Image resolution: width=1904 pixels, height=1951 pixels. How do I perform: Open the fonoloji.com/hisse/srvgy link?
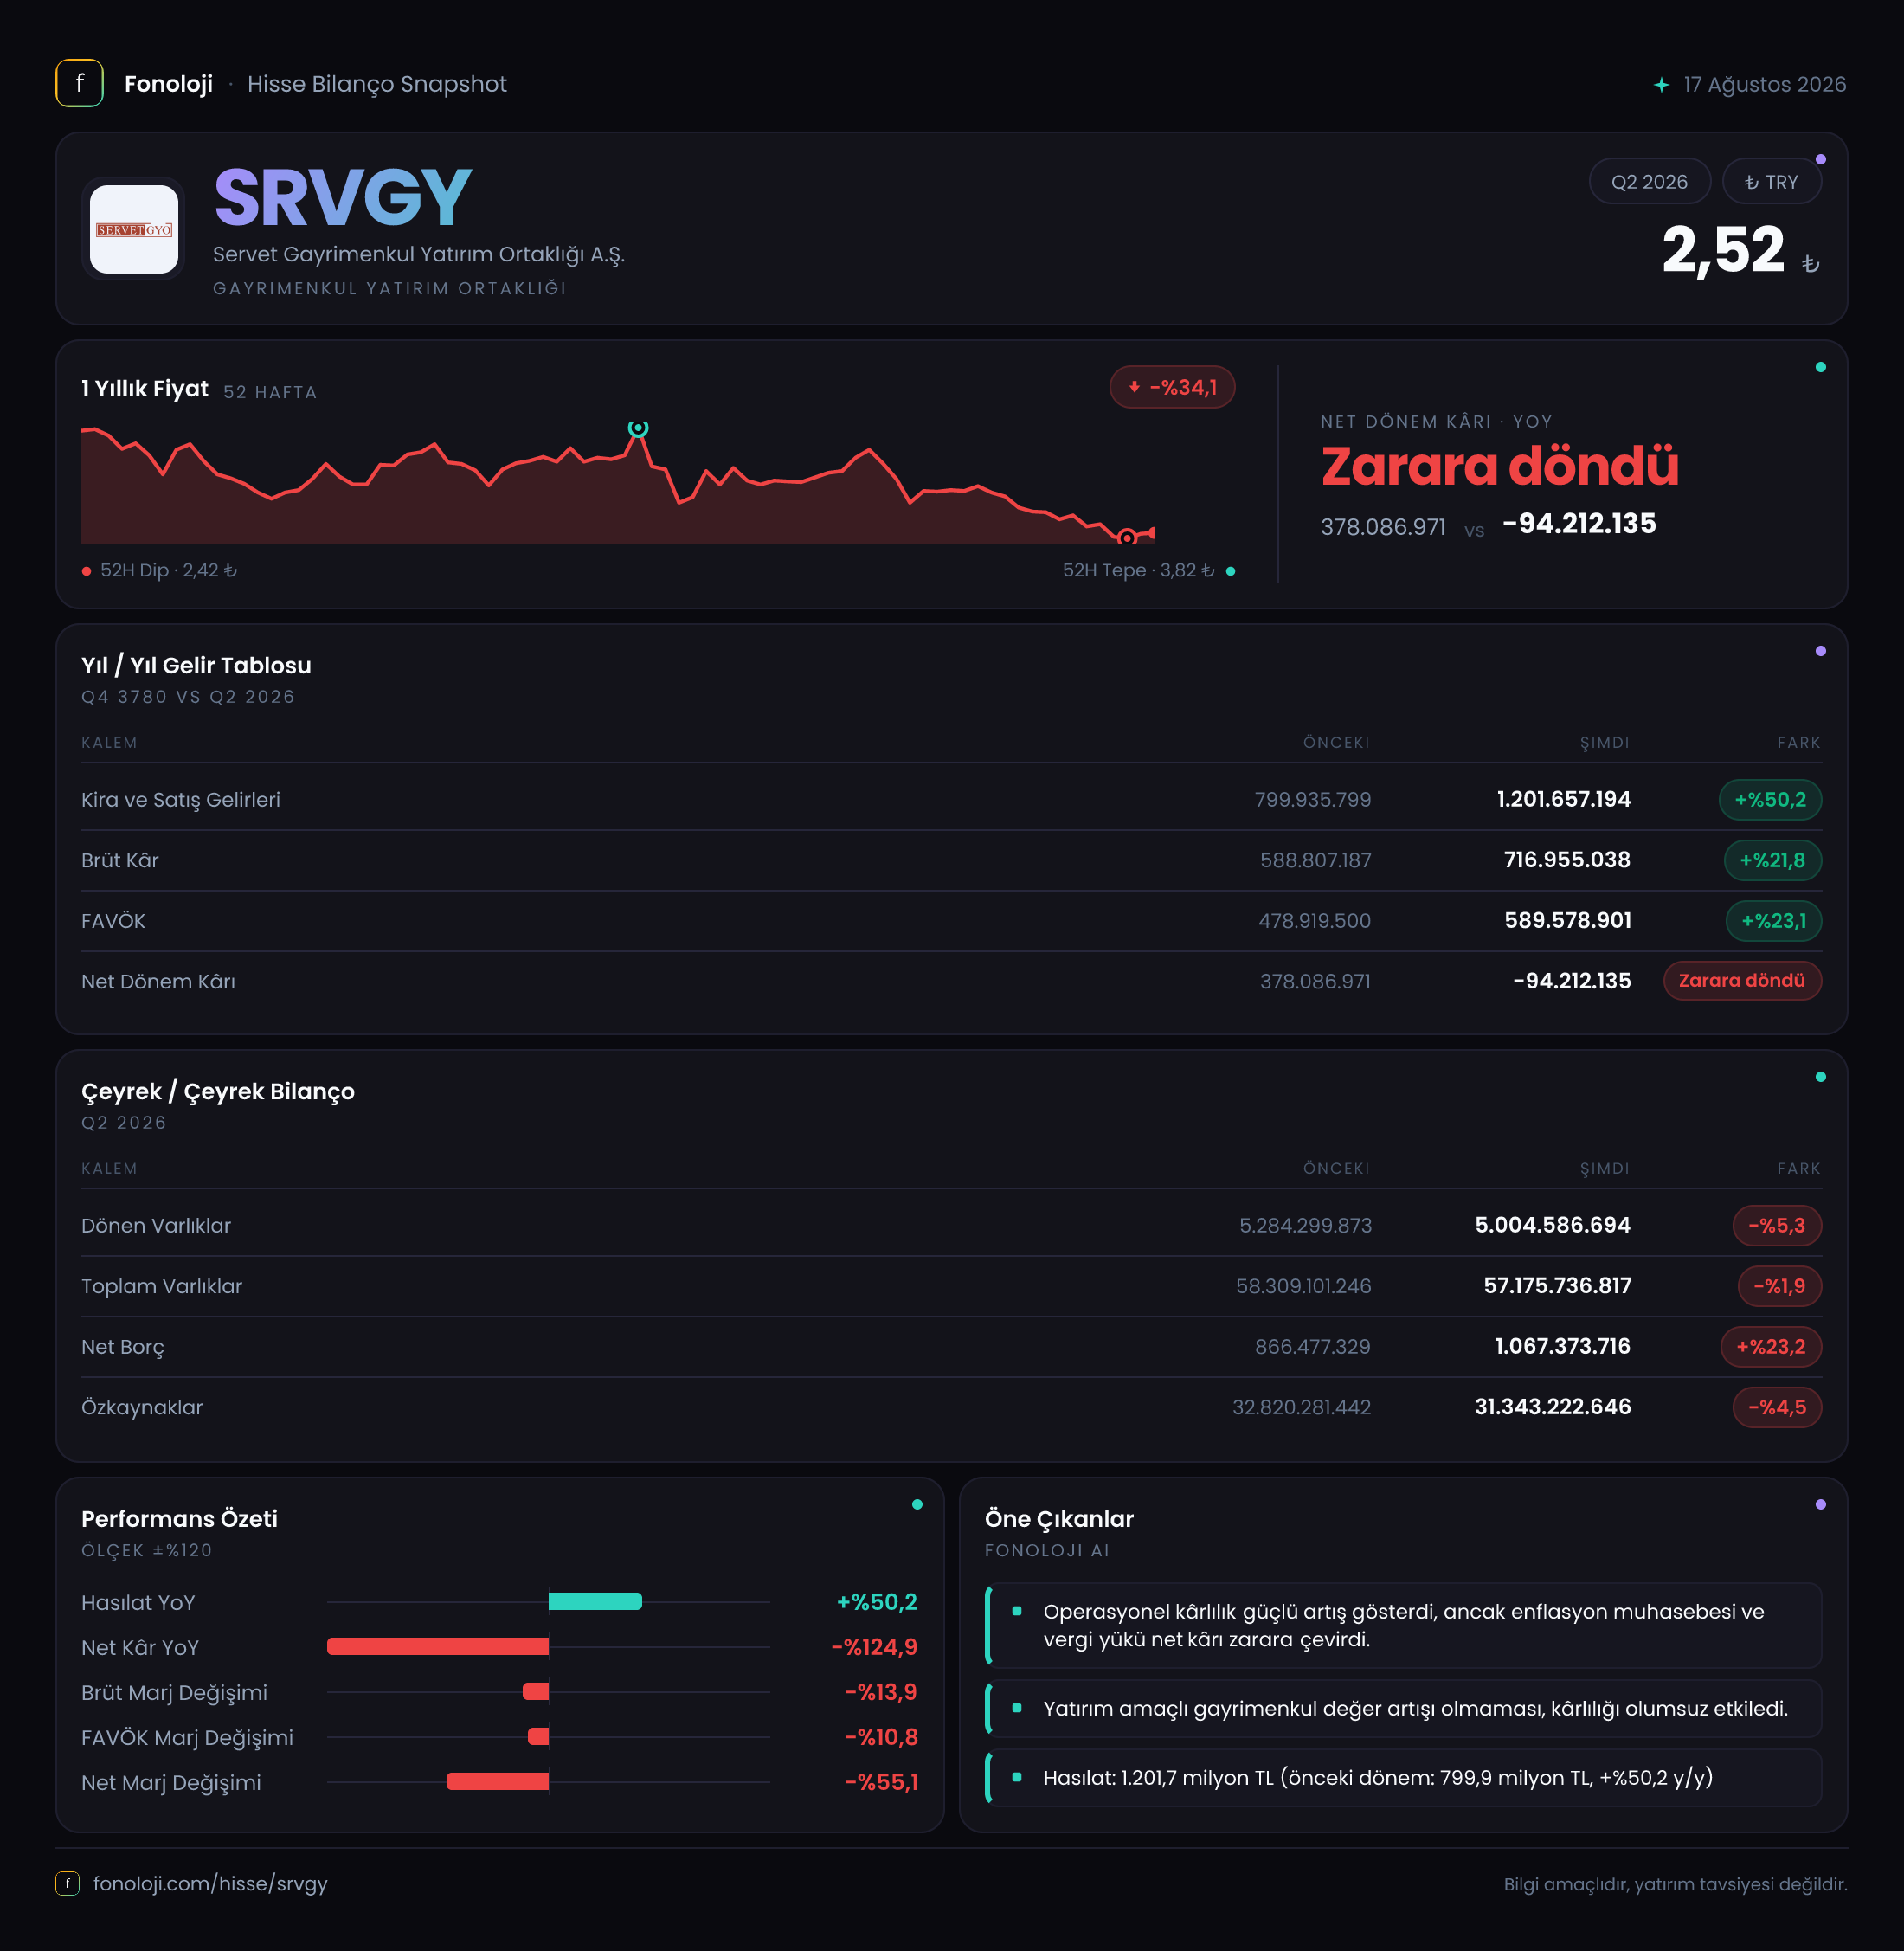210,1883
